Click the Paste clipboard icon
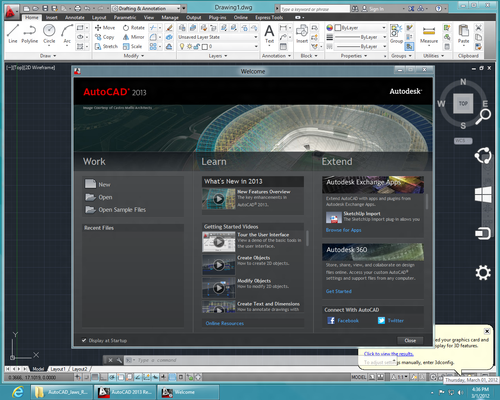Image resolution: width=500 pixels, height=400 pixels. coord(463,34)
